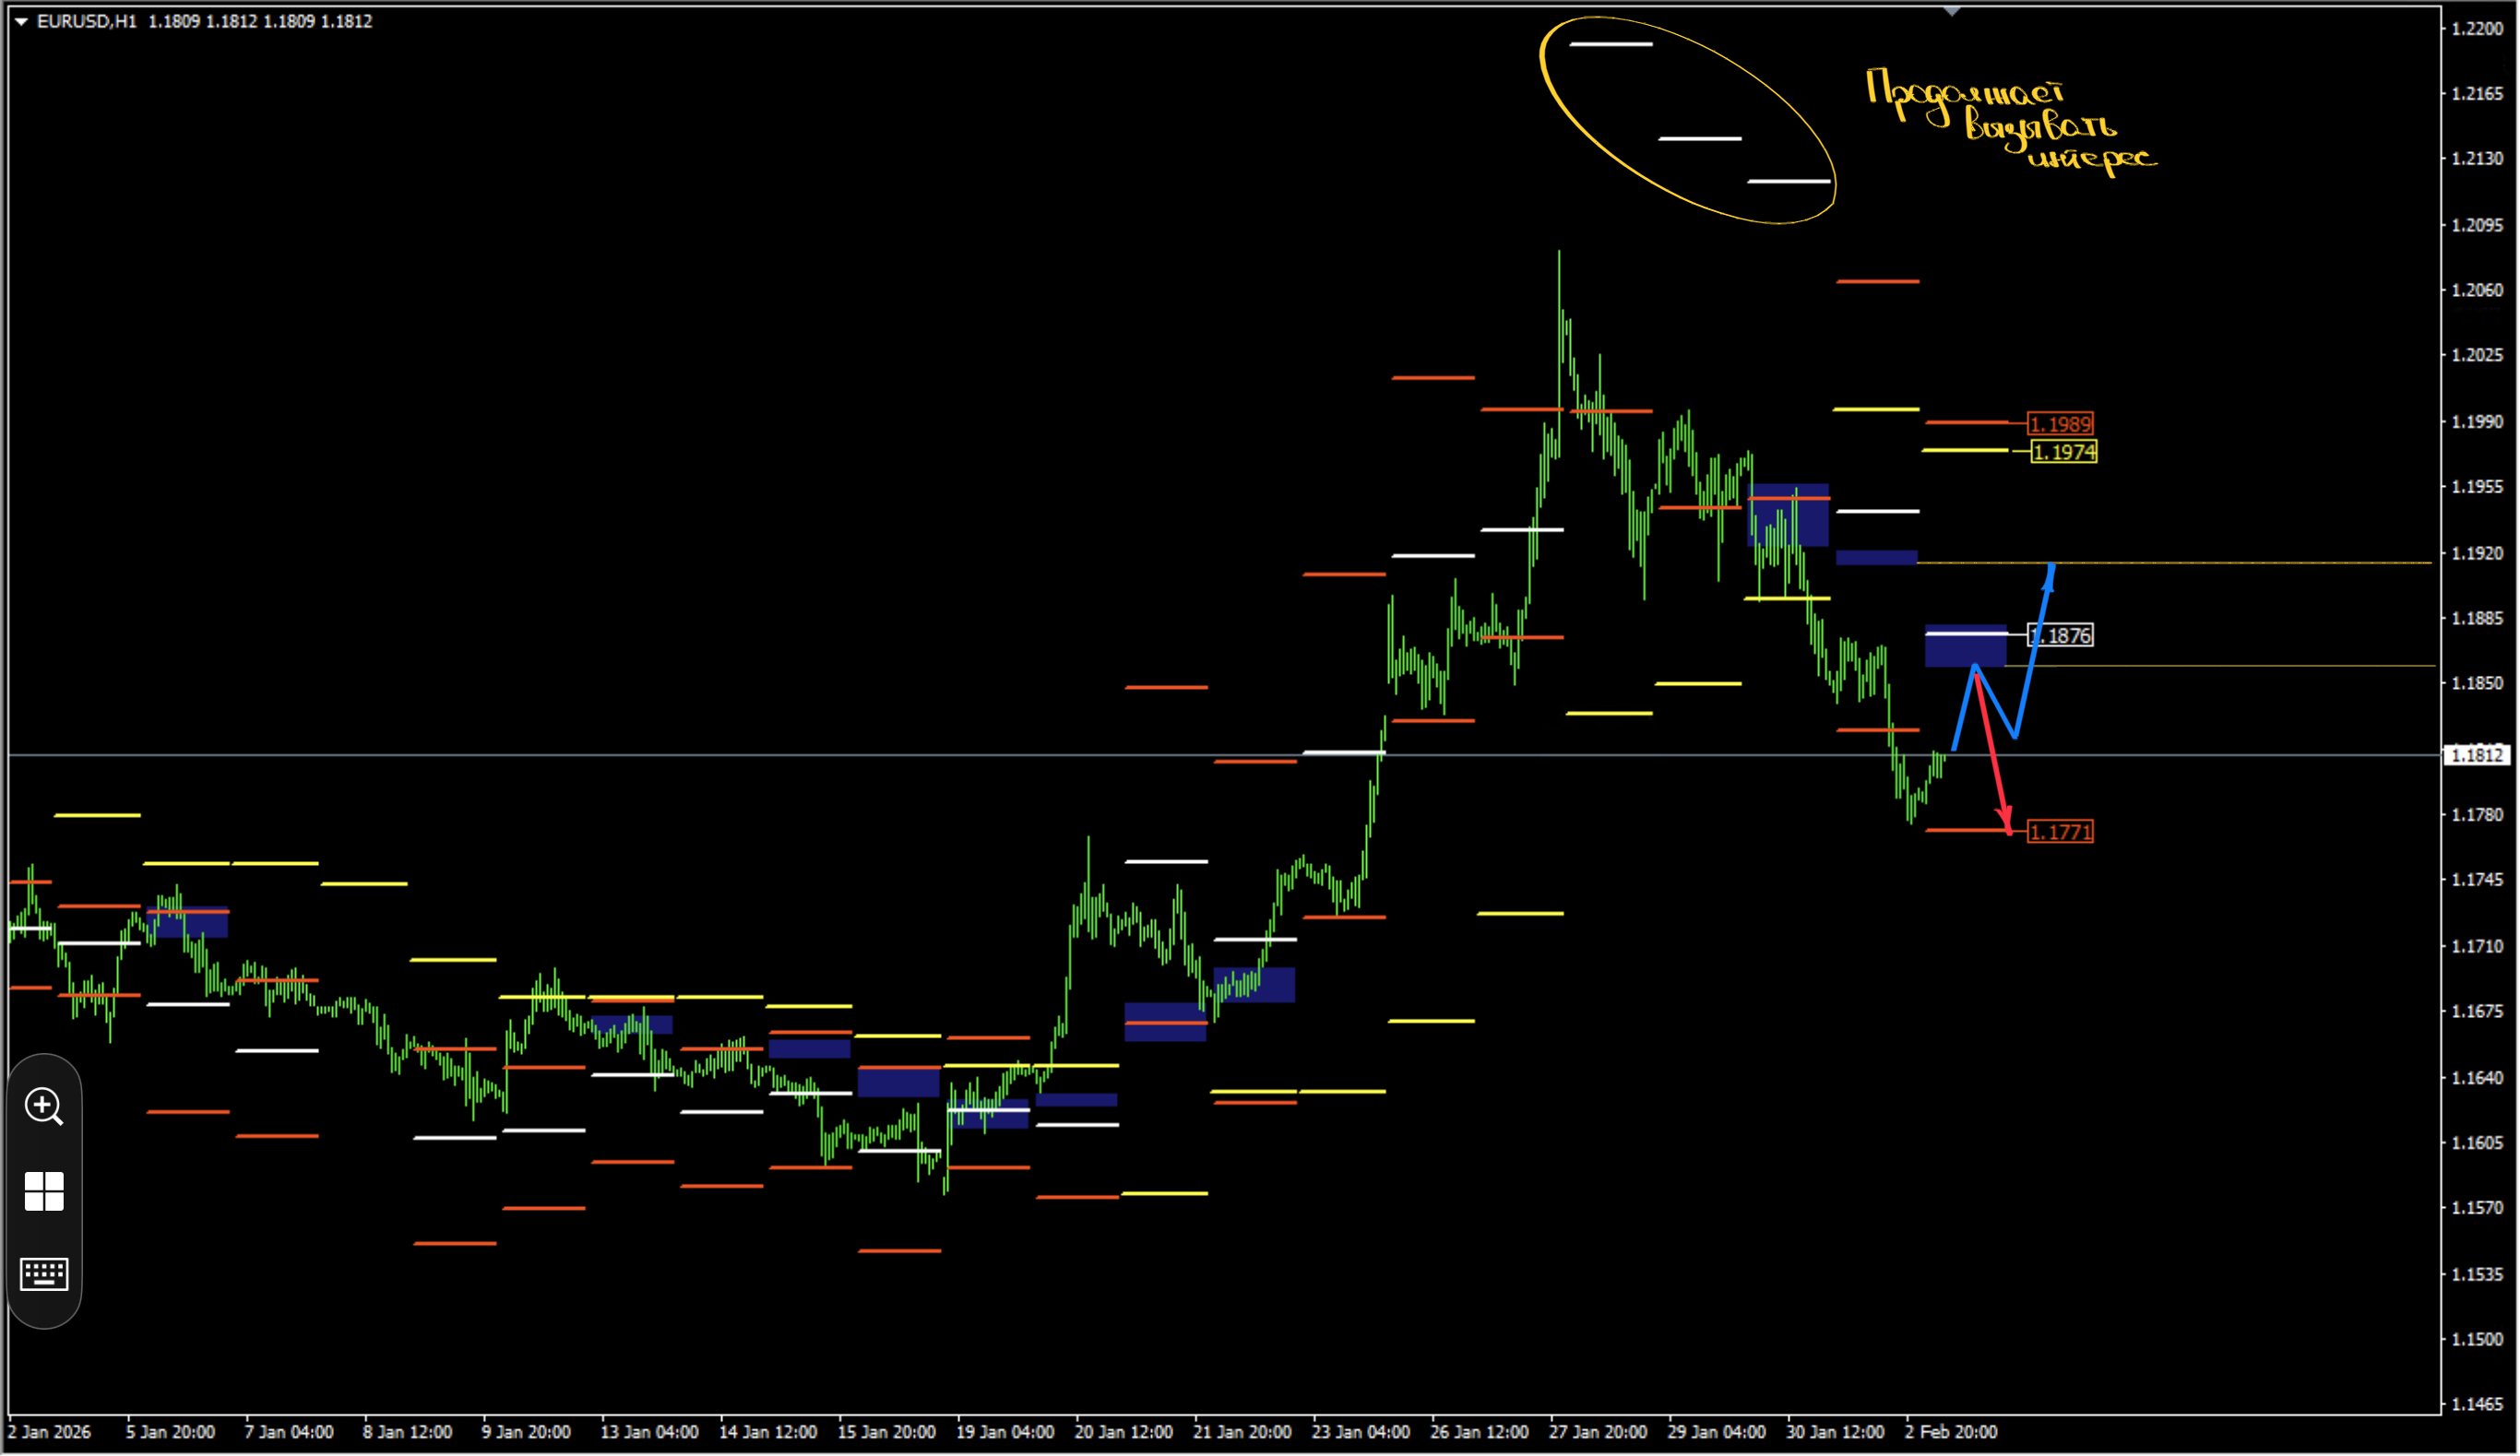Screen dimensions: 2520x1456
Task: Click the magnifier zoom-in icon
Action: 44,1107
